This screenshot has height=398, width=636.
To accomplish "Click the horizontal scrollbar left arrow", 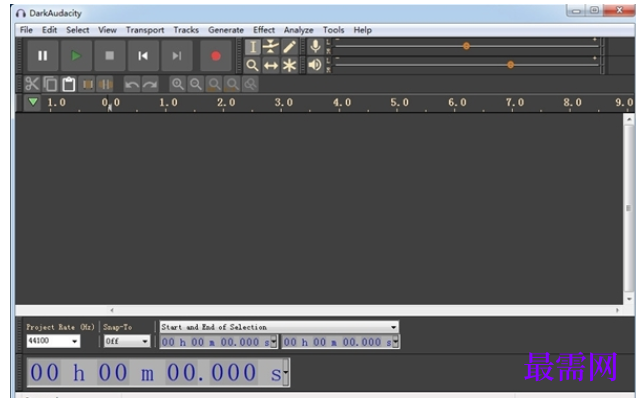I will click(x=112, y=310).
